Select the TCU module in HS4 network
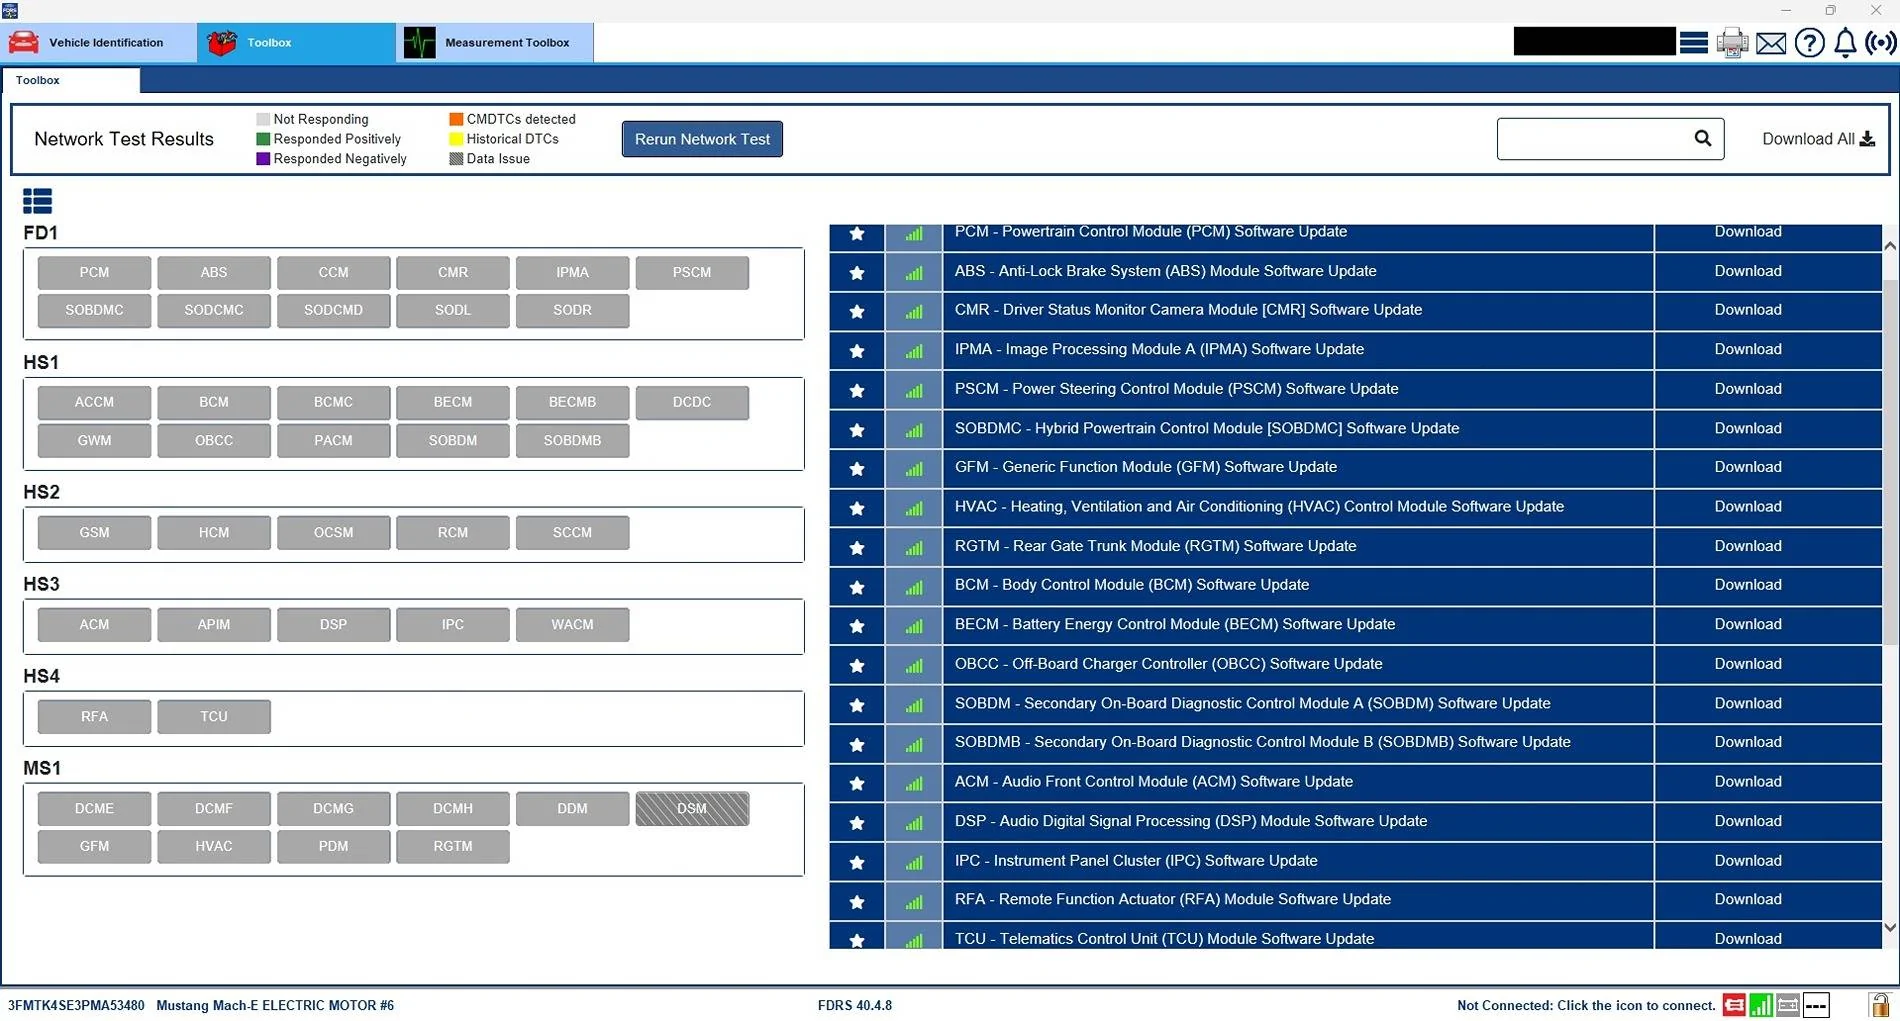Screen dimensions: 1900x1021 (x=214, y=716)
